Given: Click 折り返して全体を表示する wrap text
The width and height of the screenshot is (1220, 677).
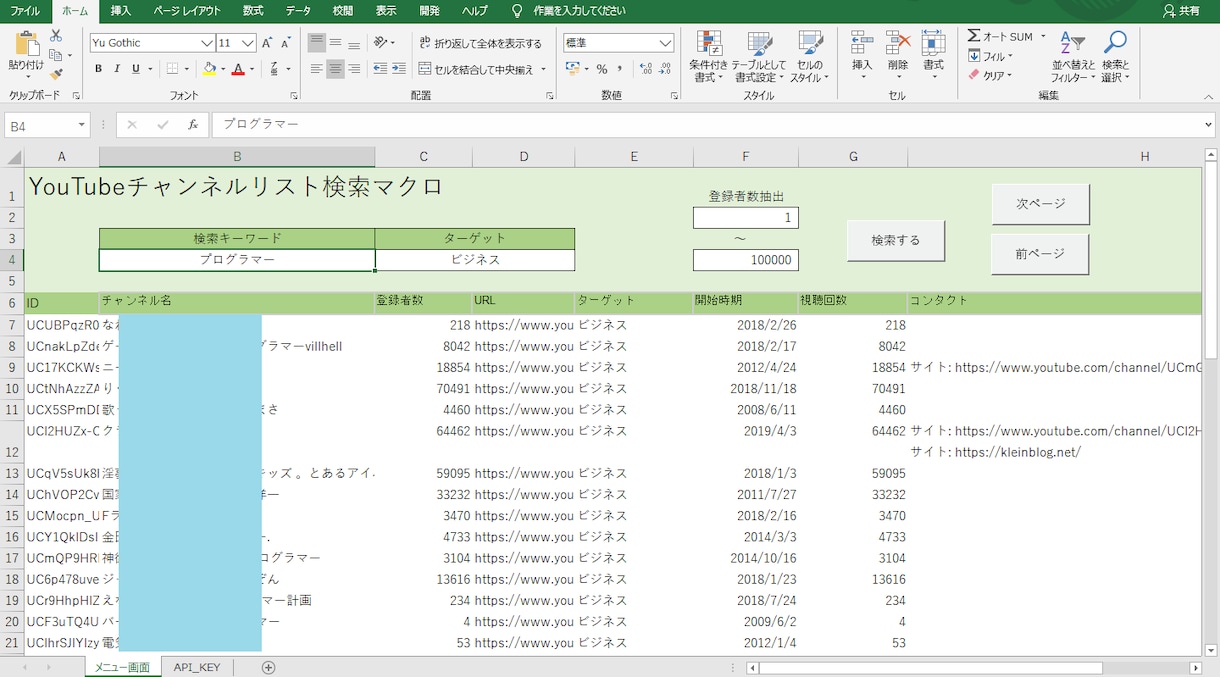Looking at the screenshot, I should coord(480,43).
